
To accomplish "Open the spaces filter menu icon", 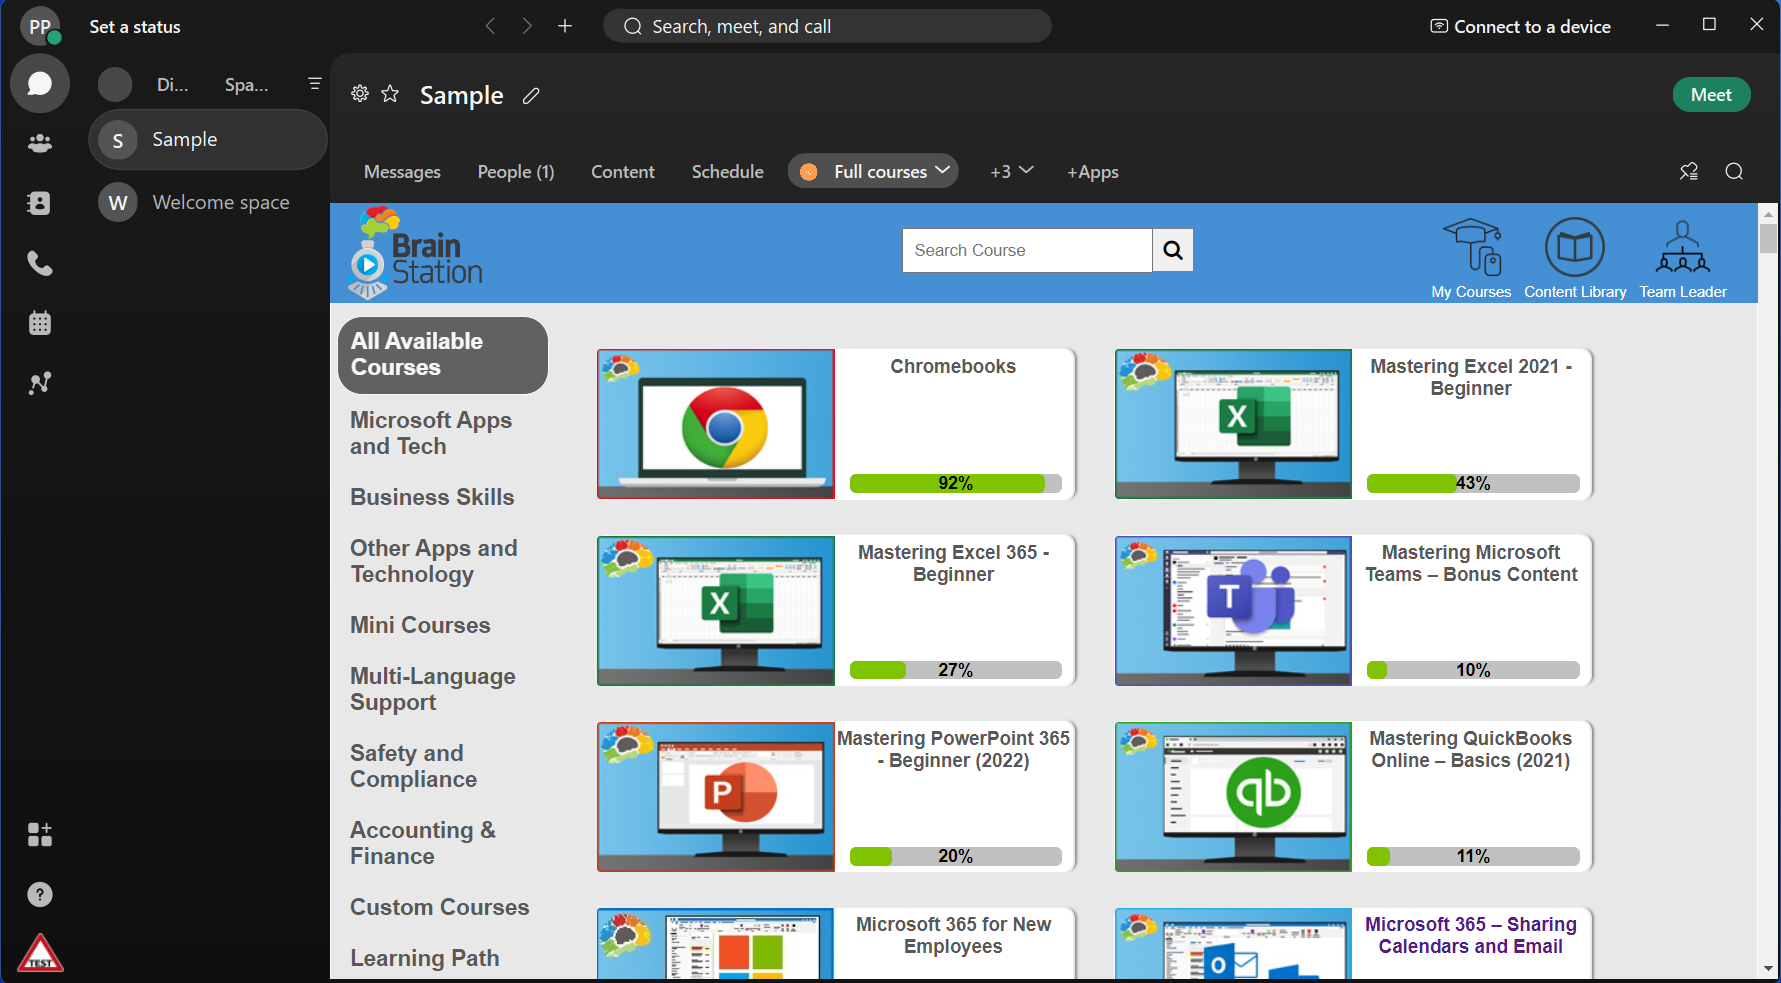I will pyautogui.click(x=315, y=84).
